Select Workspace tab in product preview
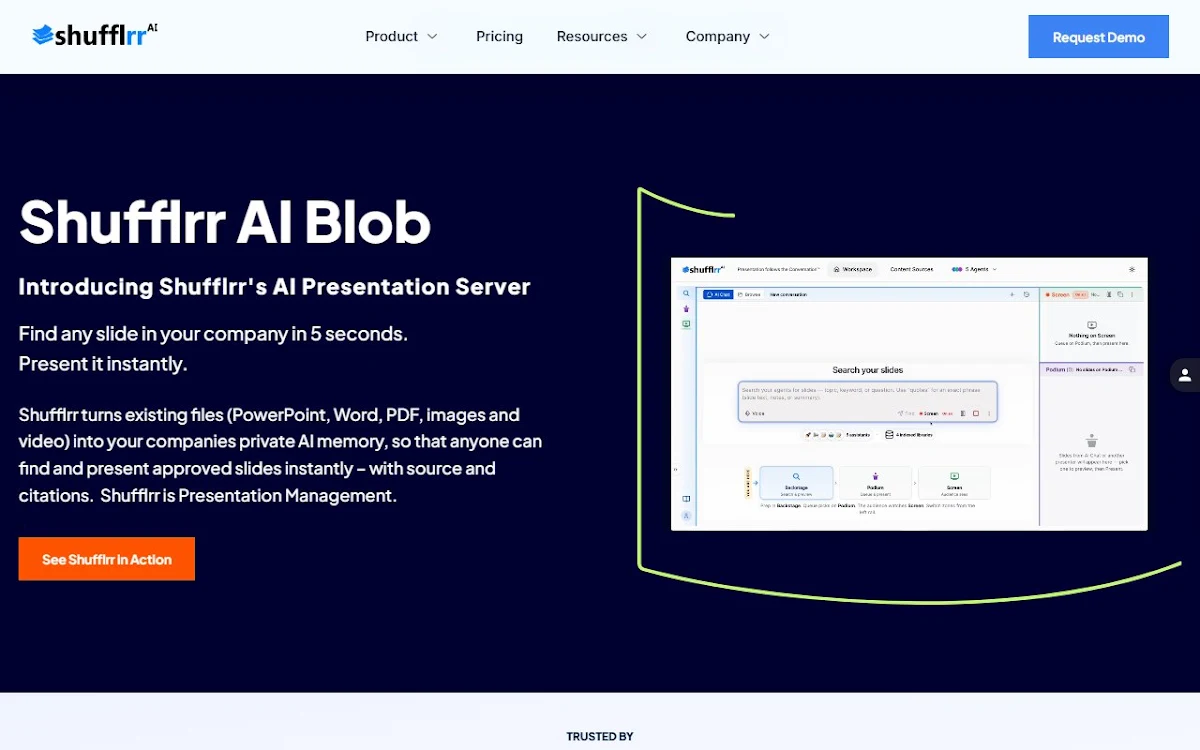Viewport: 1200px width, 750px height. click(x=852, y=269)
